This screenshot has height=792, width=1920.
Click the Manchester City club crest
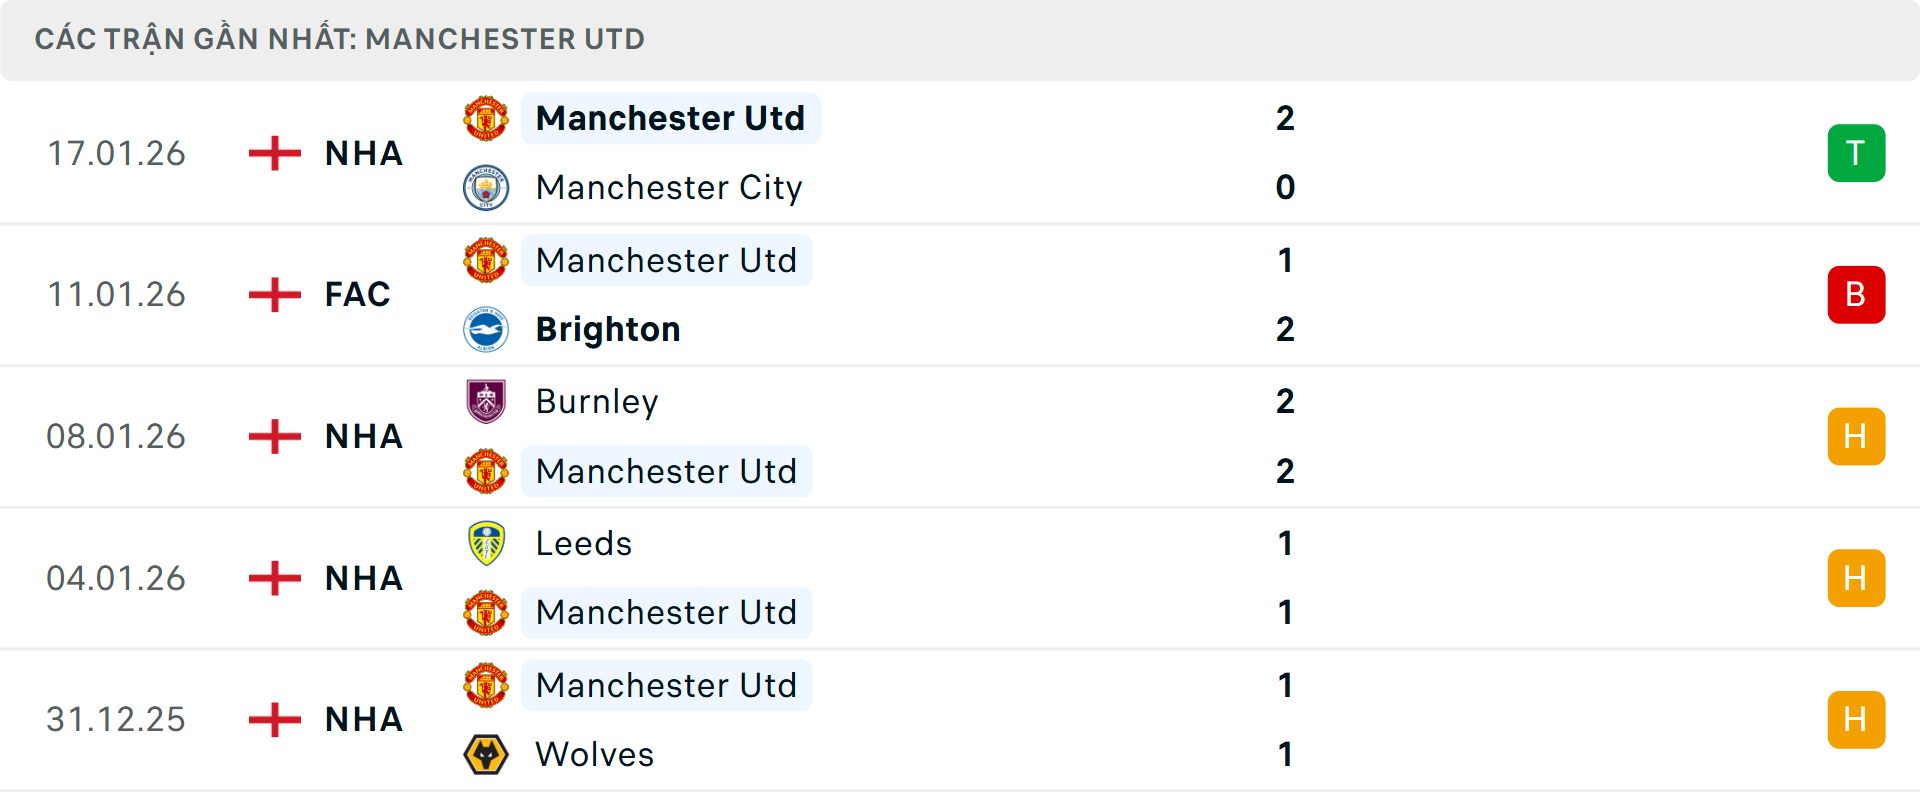486,188
